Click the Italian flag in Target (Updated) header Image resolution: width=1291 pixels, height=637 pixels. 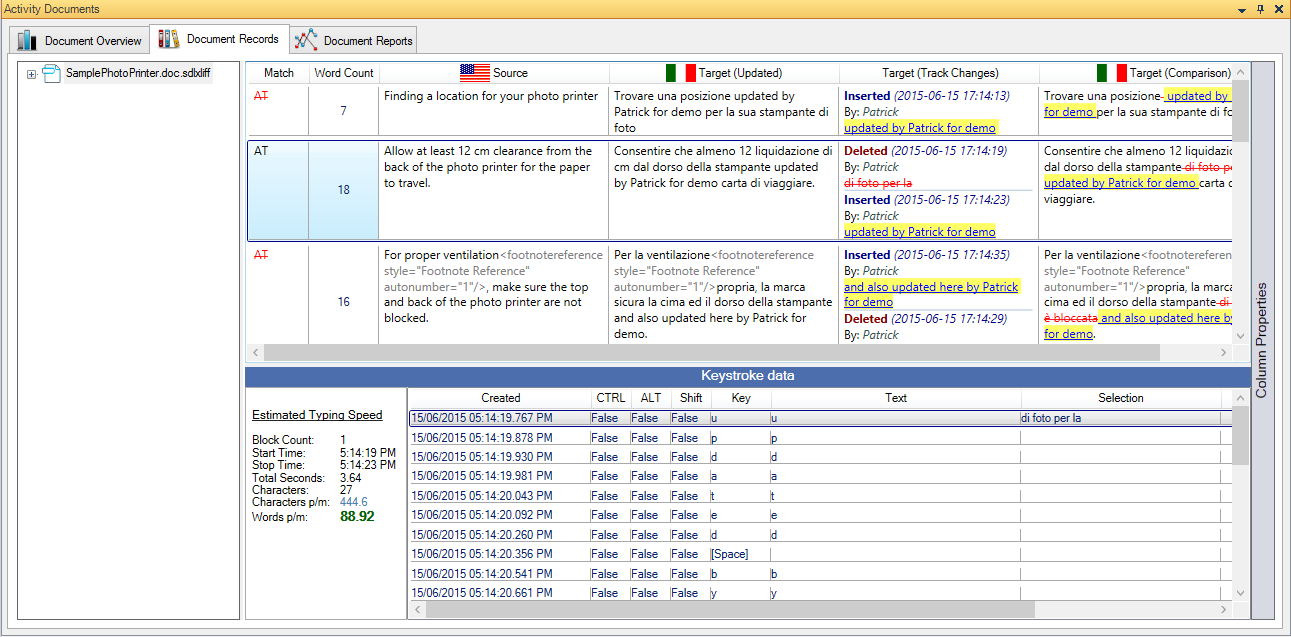click(x=681, y=73)
